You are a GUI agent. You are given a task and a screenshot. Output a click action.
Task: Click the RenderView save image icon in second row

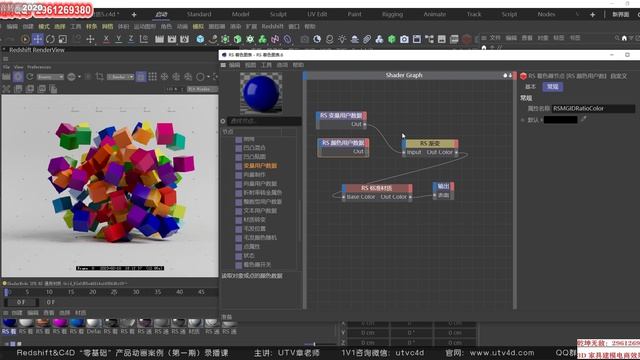click(x=18, y=89)
